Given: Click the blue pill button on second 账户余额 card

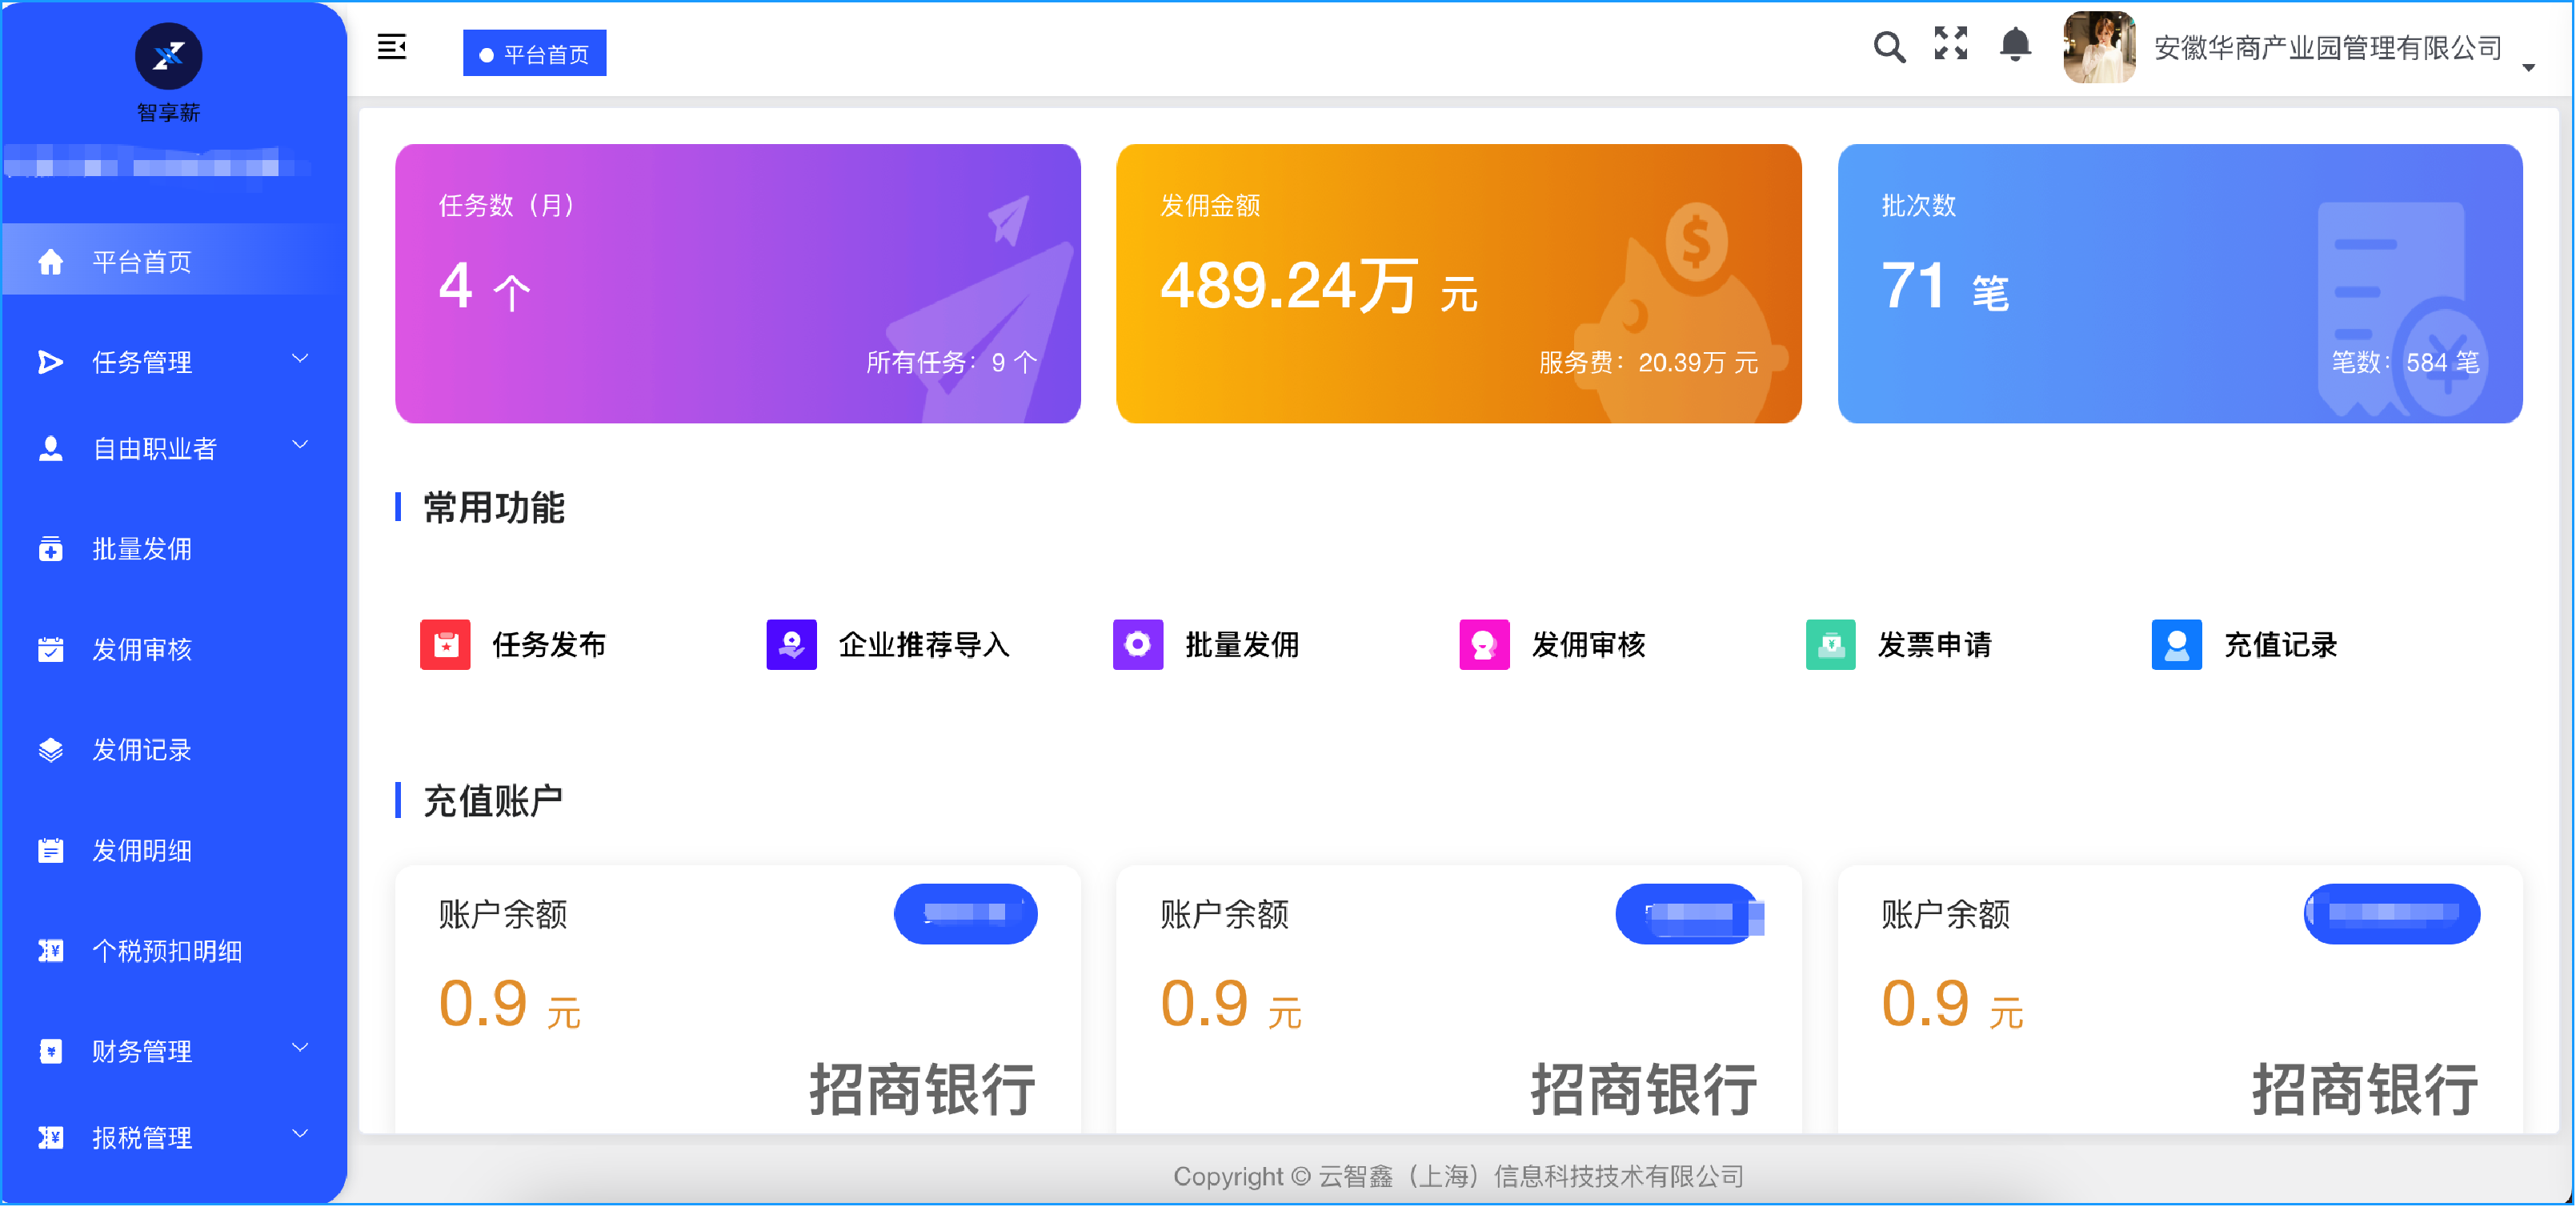Looking at the screenshot, I should click(x=1688, y=914).
